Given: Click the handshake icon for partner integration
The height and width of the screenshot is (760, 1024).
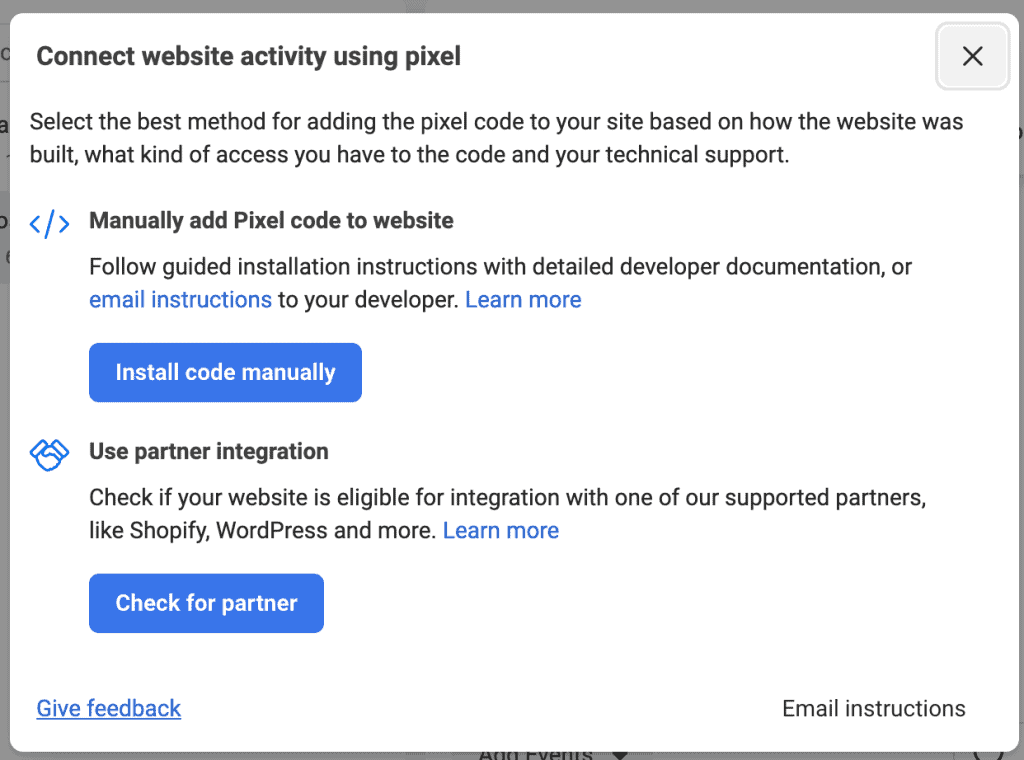Looking at the screenshot, I should (x=49, y=453).
